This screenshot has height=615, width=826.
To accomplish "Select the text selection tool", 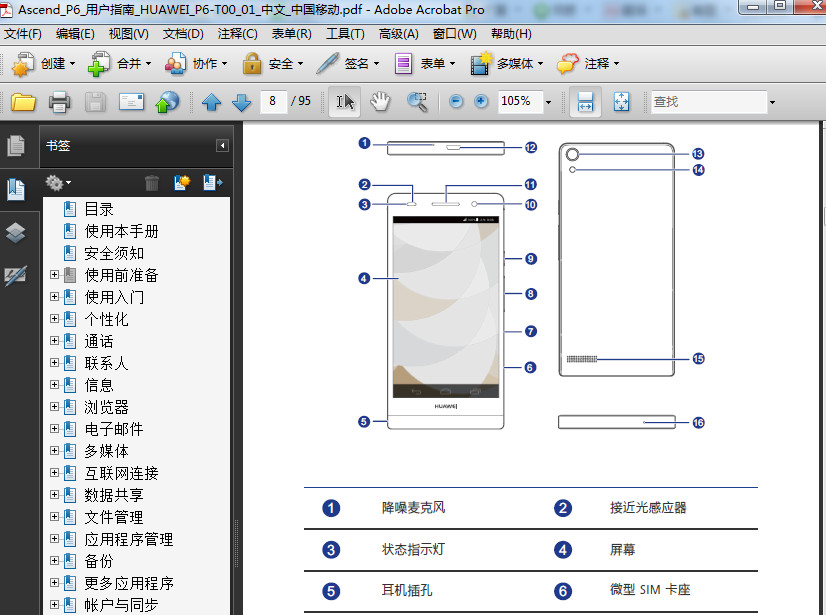I will [345, 101].
